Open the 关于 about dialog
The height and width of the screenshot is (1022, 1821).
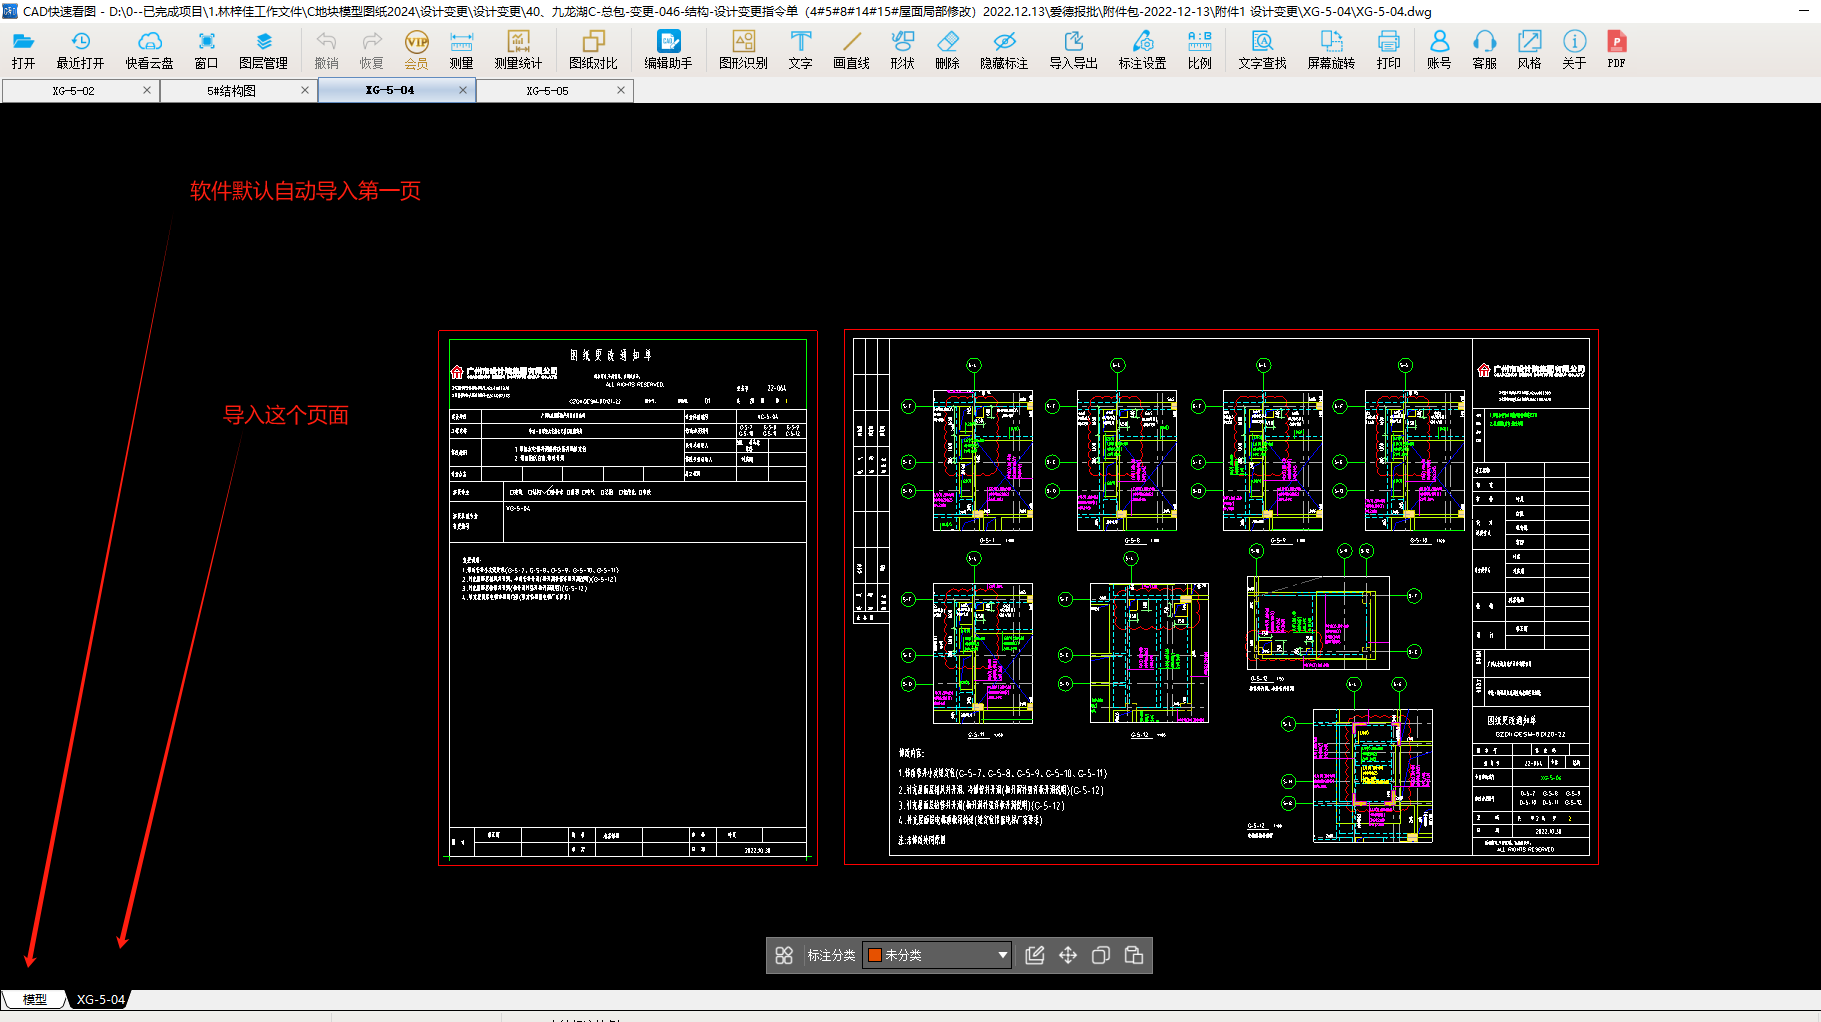point(1574,49)
